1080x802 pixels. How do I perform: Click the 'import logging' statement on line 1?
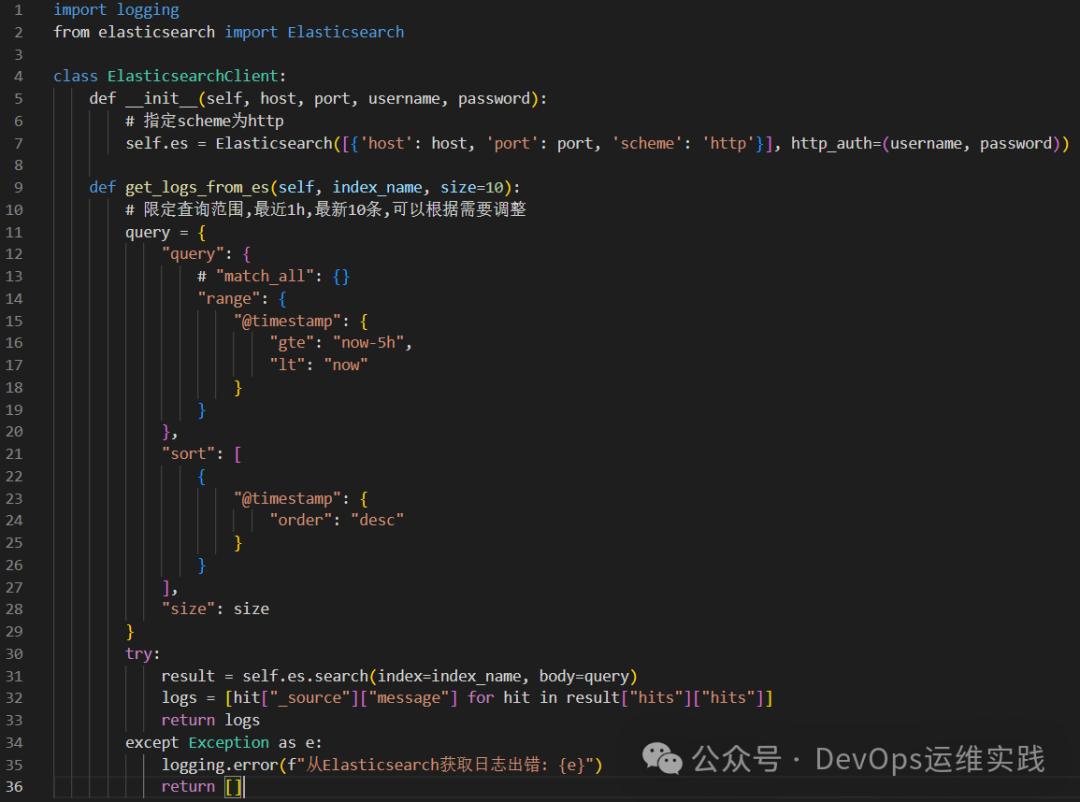pos(116,10)
